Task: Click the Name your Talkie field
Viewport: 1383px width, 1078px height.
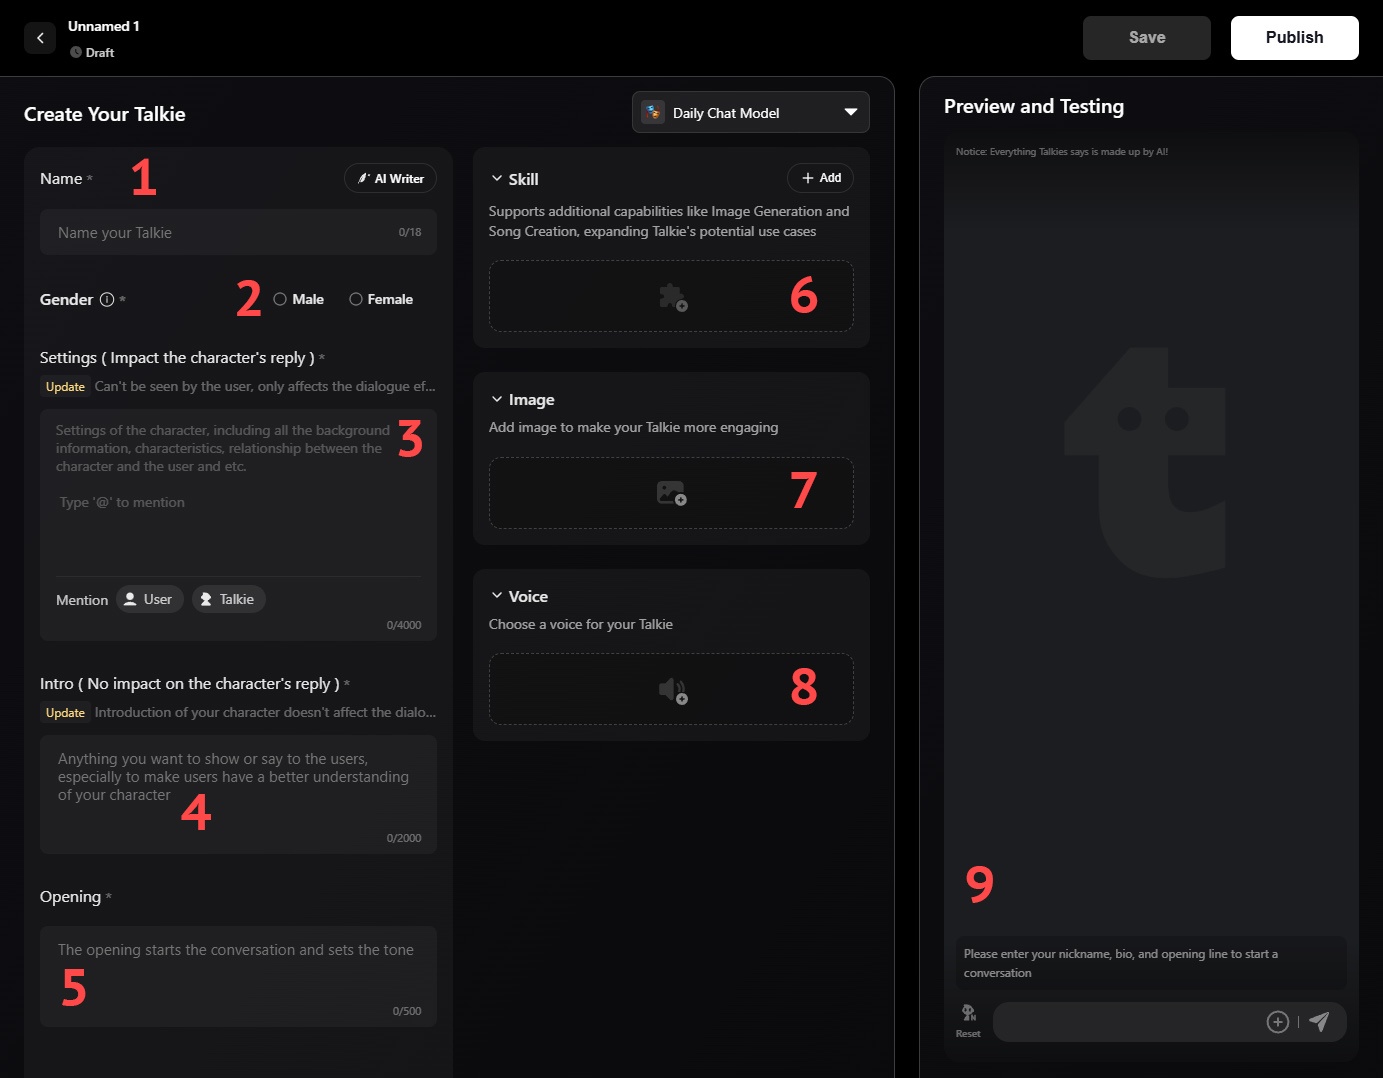Action: tap(238, 232)
